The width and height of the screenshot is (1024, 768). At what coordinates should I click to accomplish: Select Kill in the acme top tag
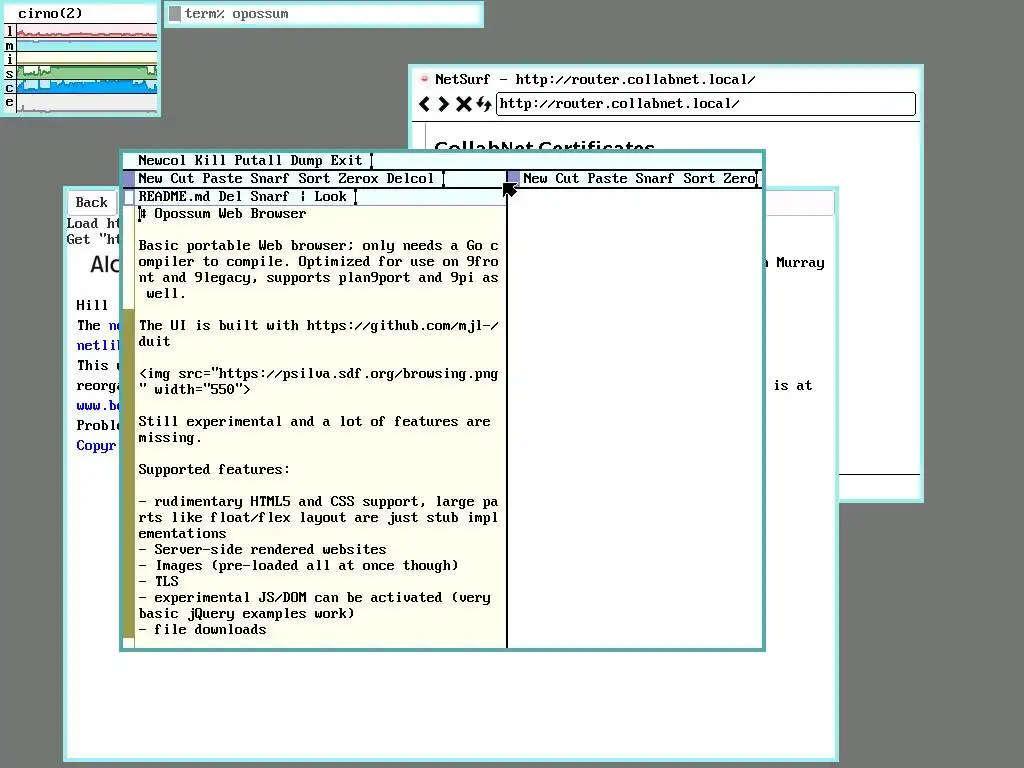[210, 161]
